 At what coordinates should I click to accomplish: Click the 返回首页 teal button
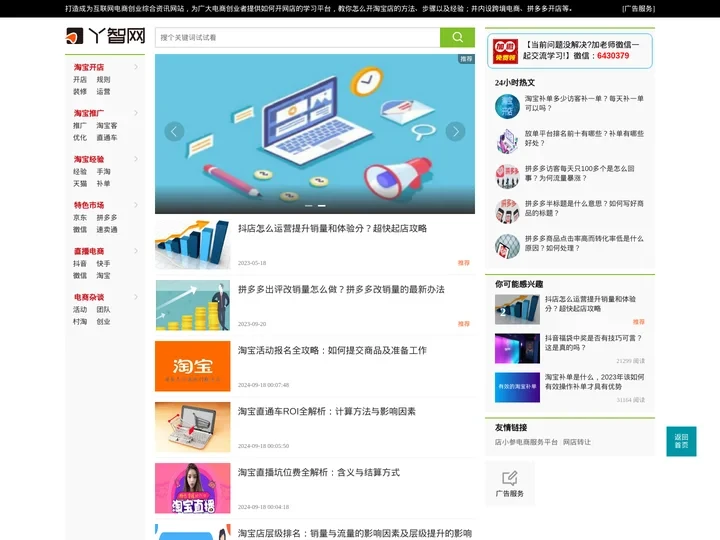pos(681,441)
